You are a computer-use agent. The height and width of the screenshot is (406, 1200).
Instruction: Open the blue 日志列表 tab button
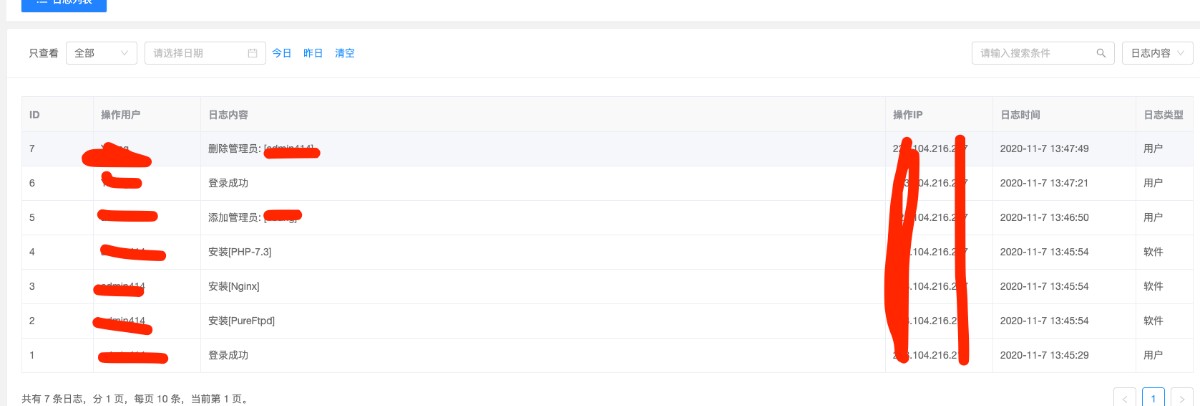[64, 4]
